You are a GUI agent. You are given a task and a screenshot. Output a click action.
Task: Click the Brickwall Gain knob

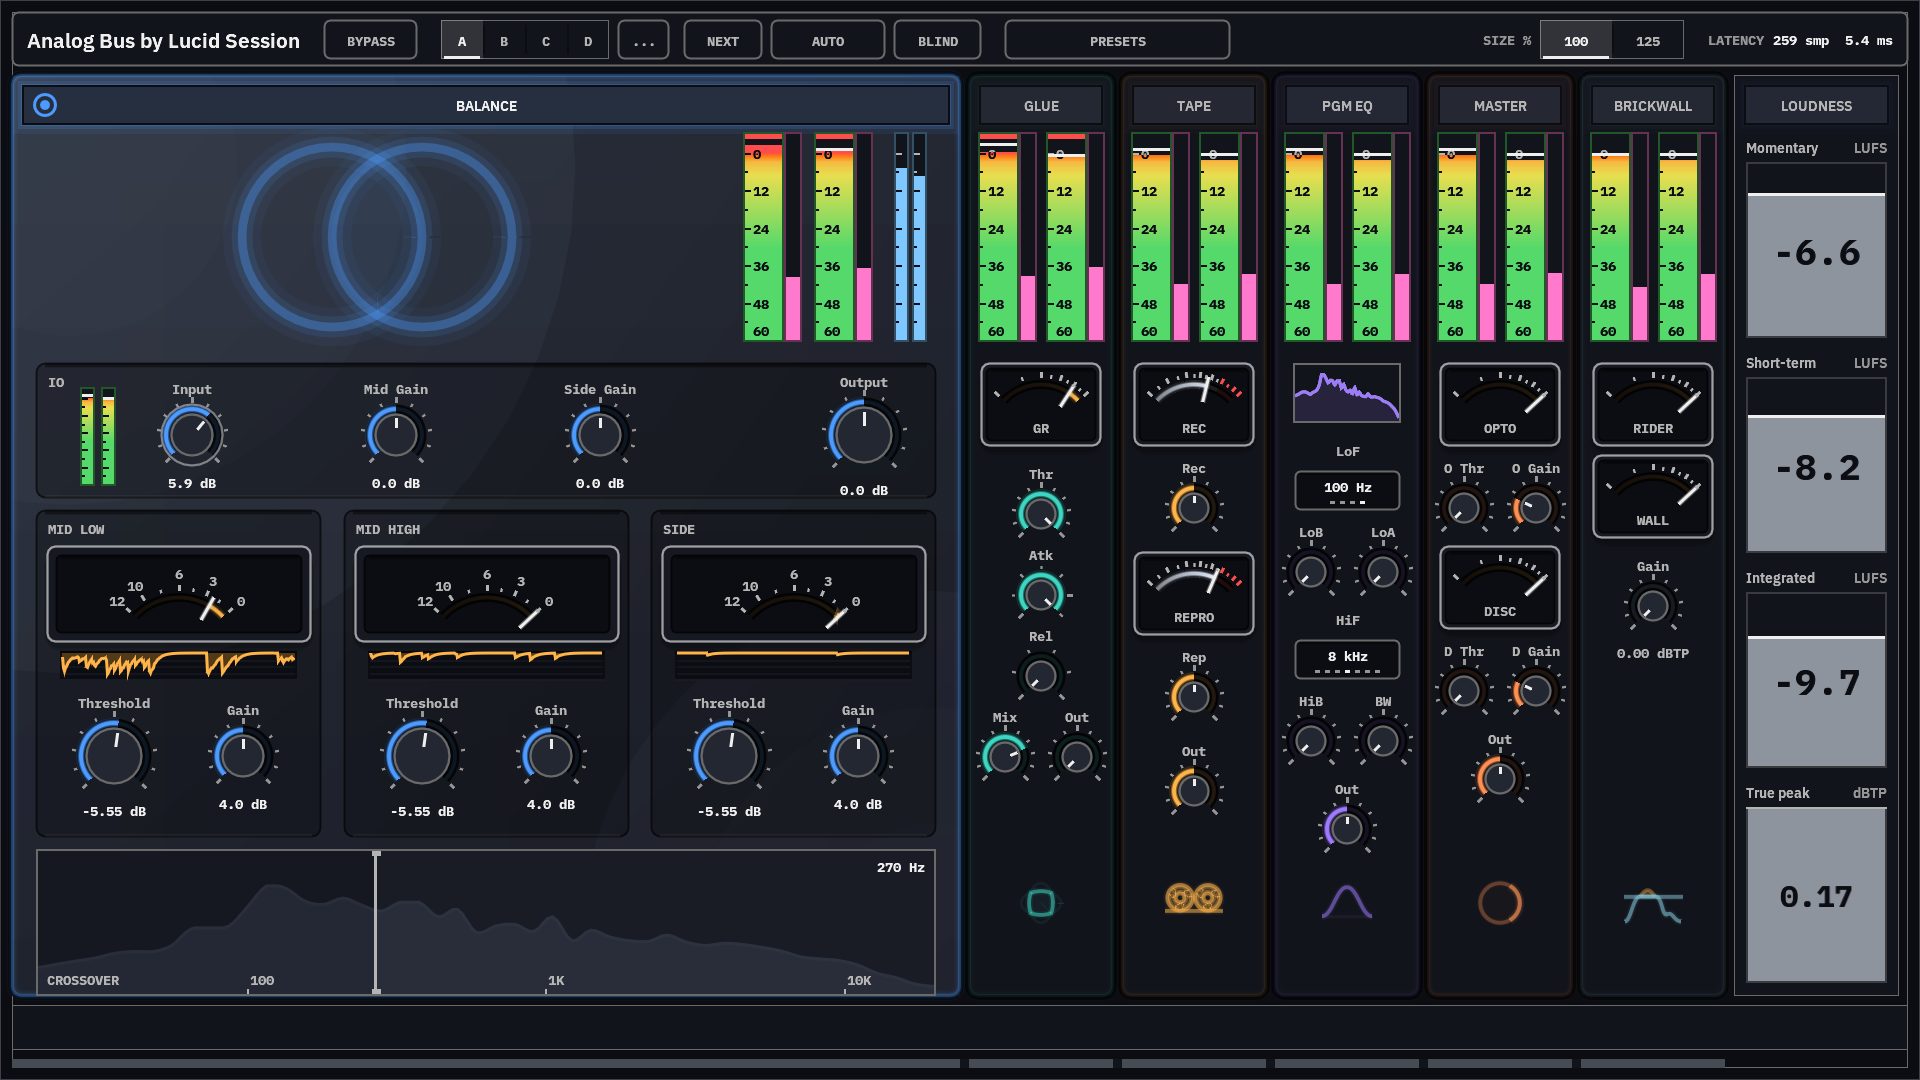coord(1653,605)
